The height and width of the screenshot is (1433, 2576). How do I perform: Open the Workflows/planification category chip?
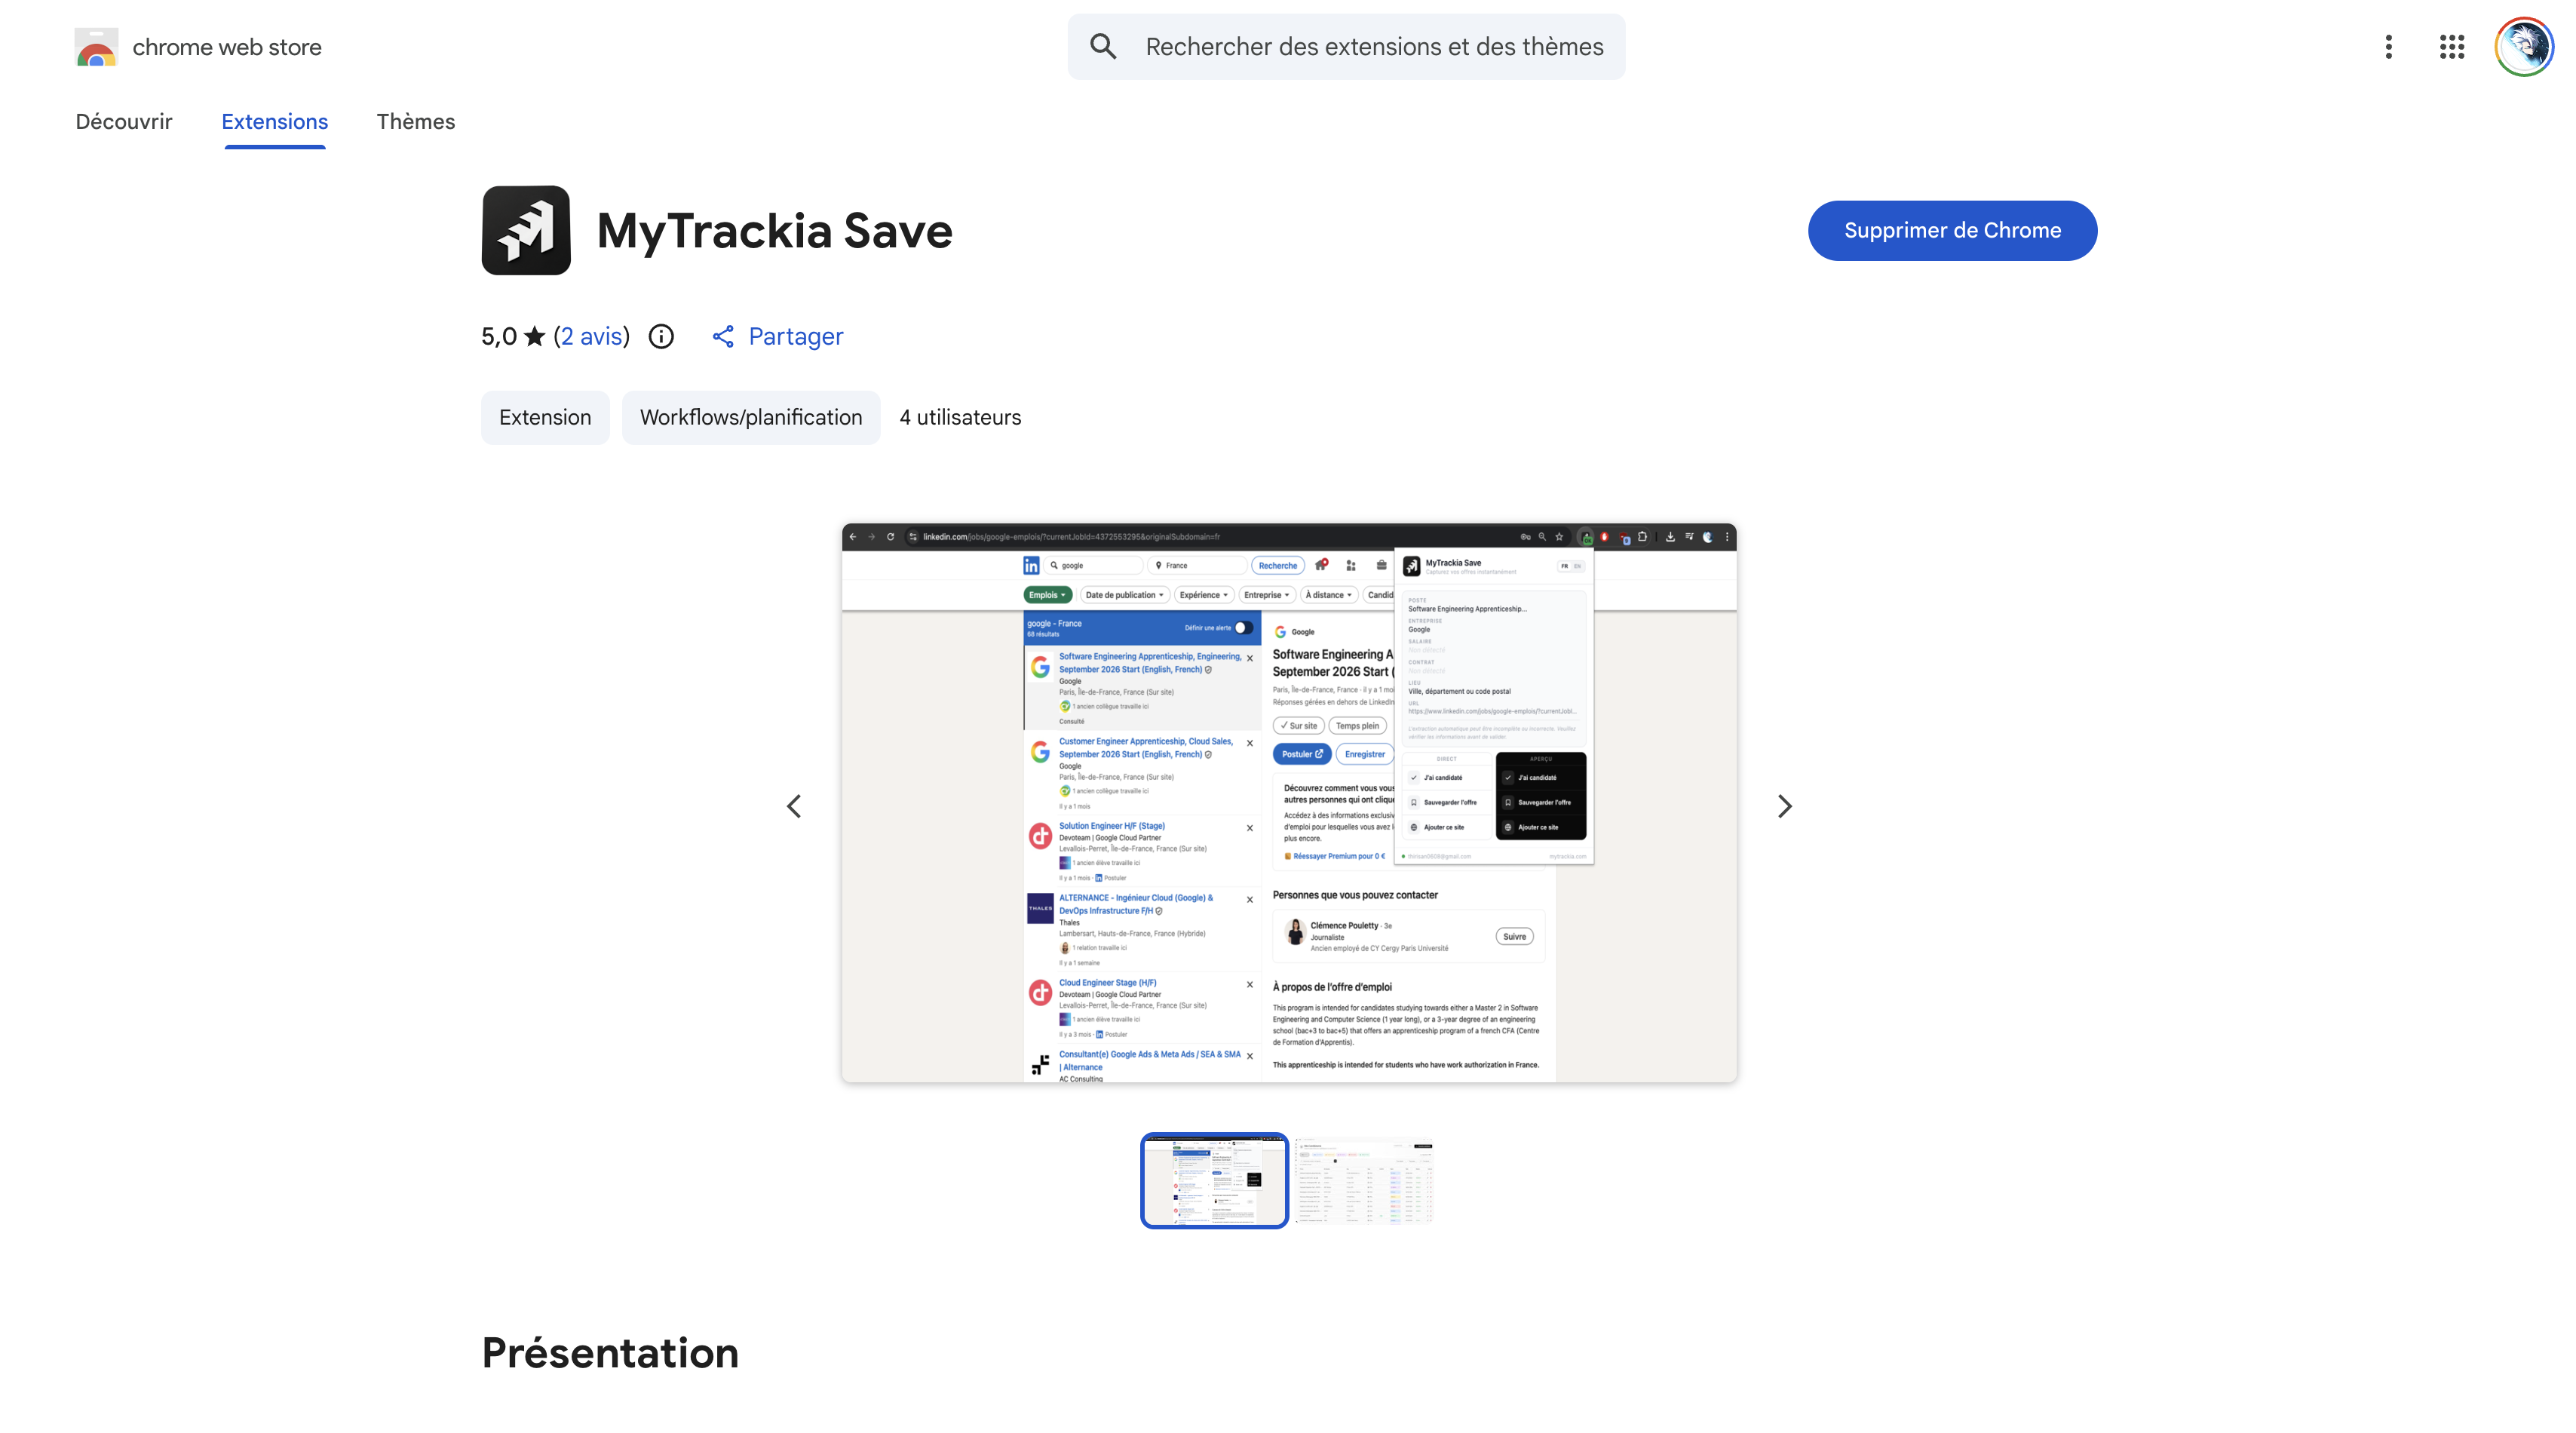click(750, 417)
